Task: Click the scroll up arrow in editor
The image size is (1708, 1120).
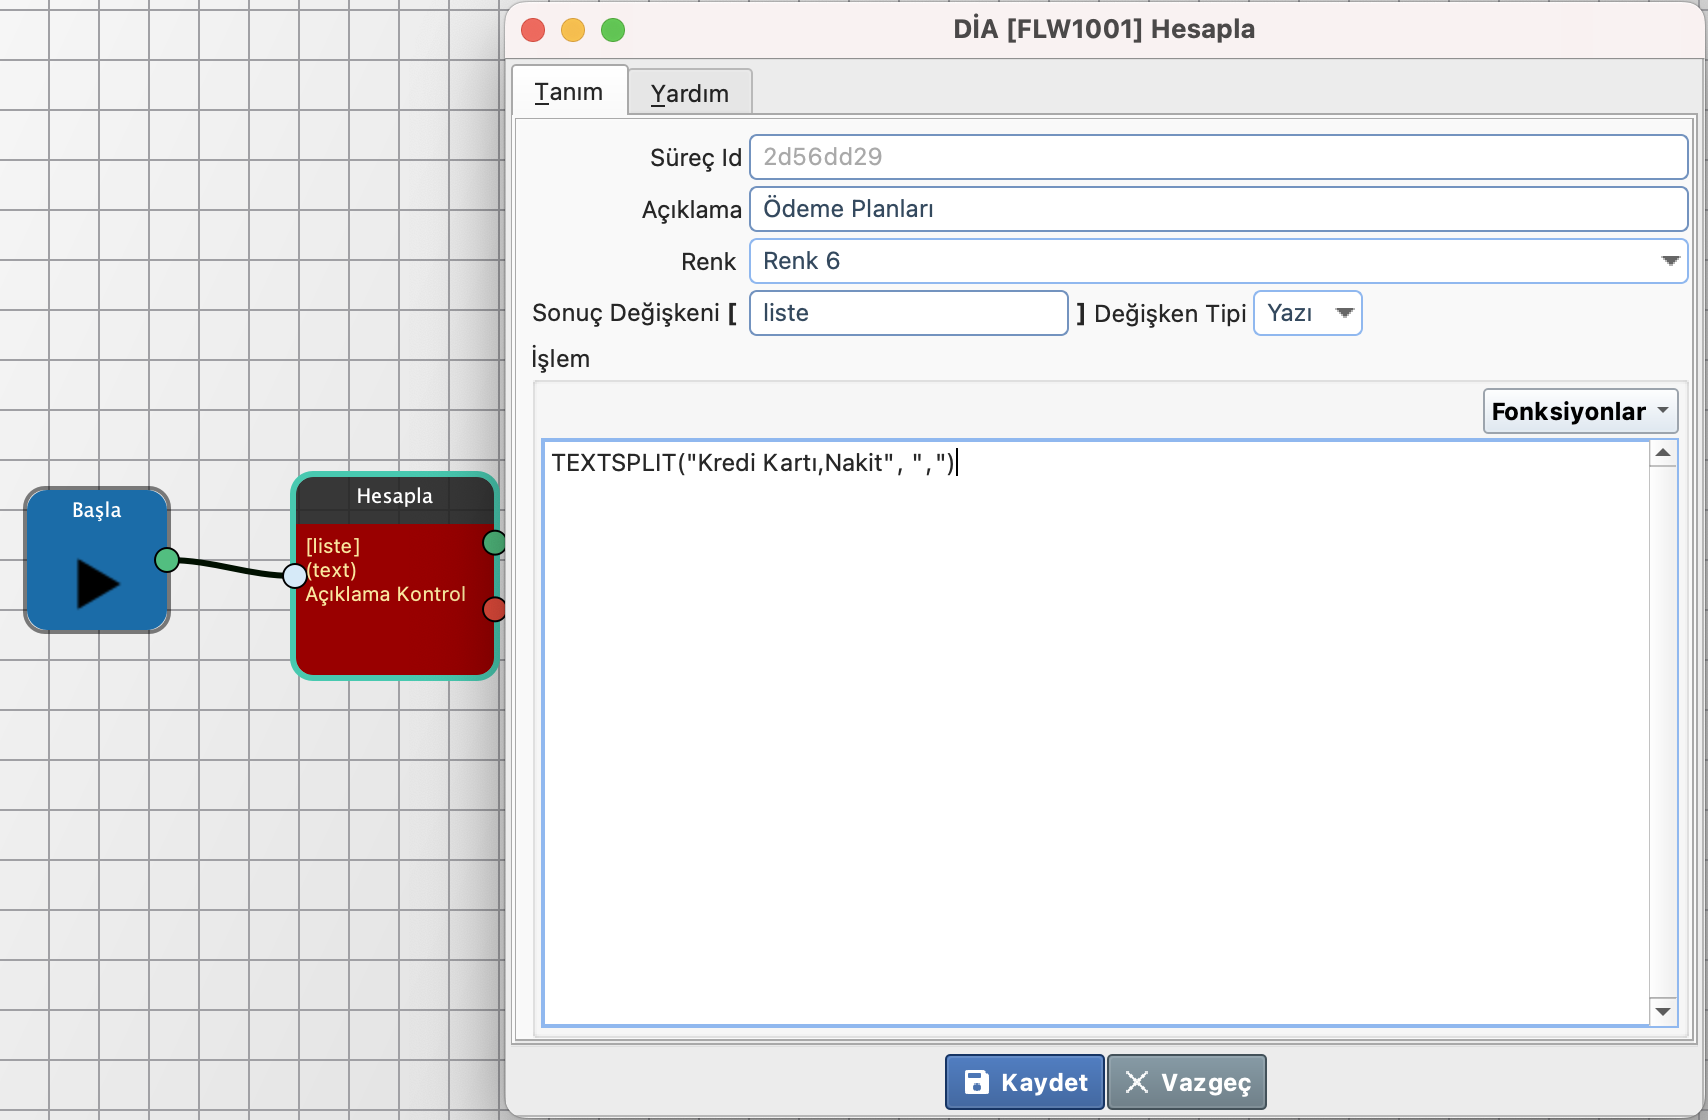Action: tap(1663, 453)
